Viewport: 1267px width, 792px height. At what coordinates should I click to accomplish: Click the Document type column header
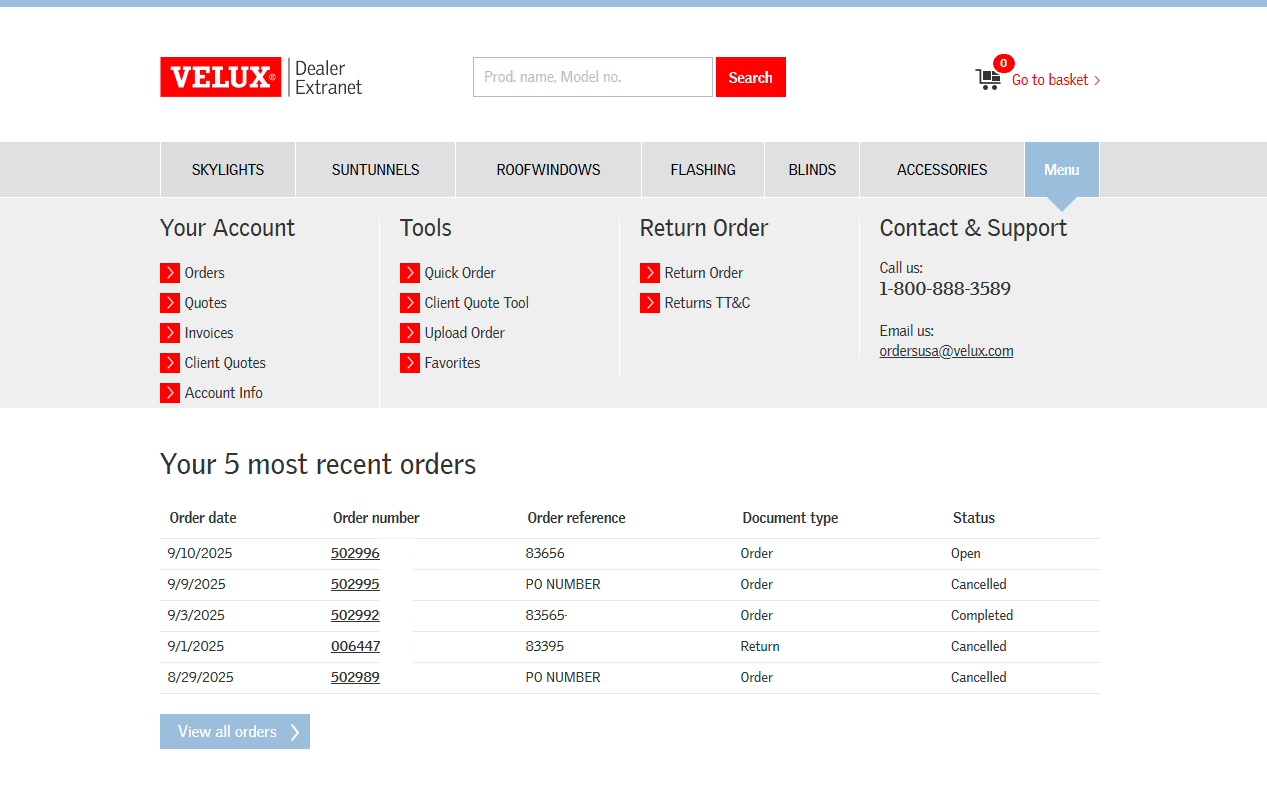(790, 518)
